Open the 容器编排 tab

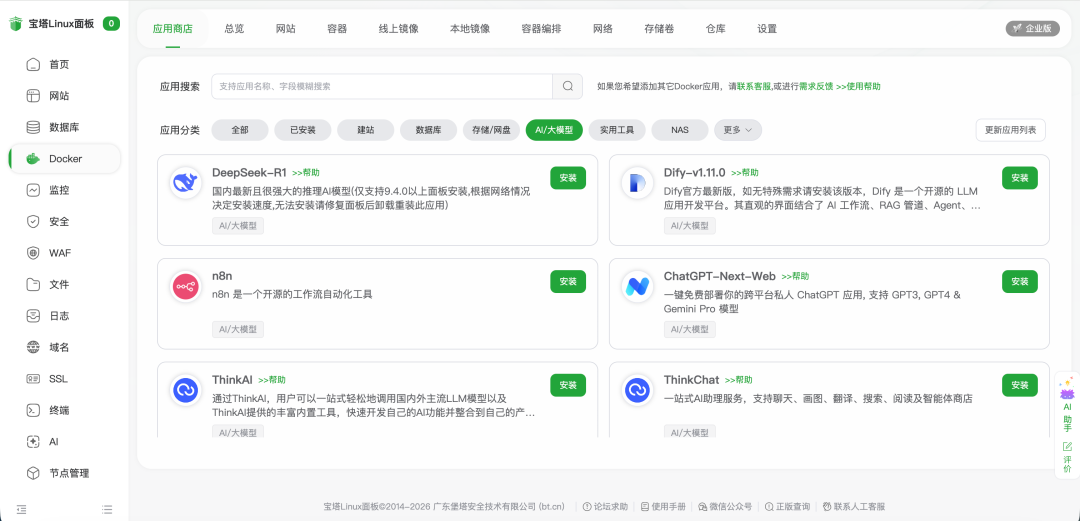click(541, 29)
